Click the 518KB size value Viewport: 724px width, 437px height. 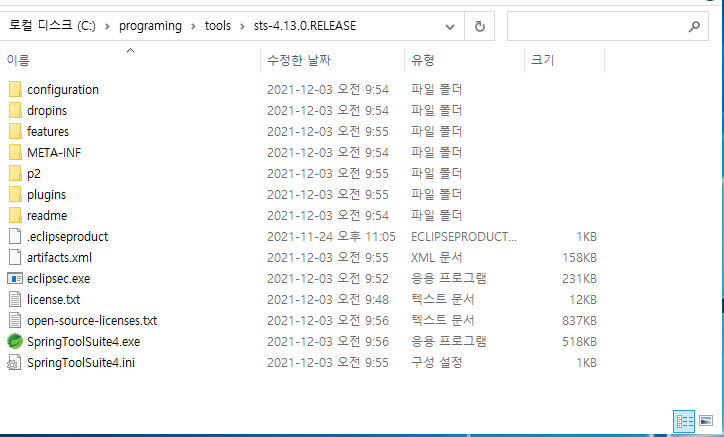pos(579,341)
